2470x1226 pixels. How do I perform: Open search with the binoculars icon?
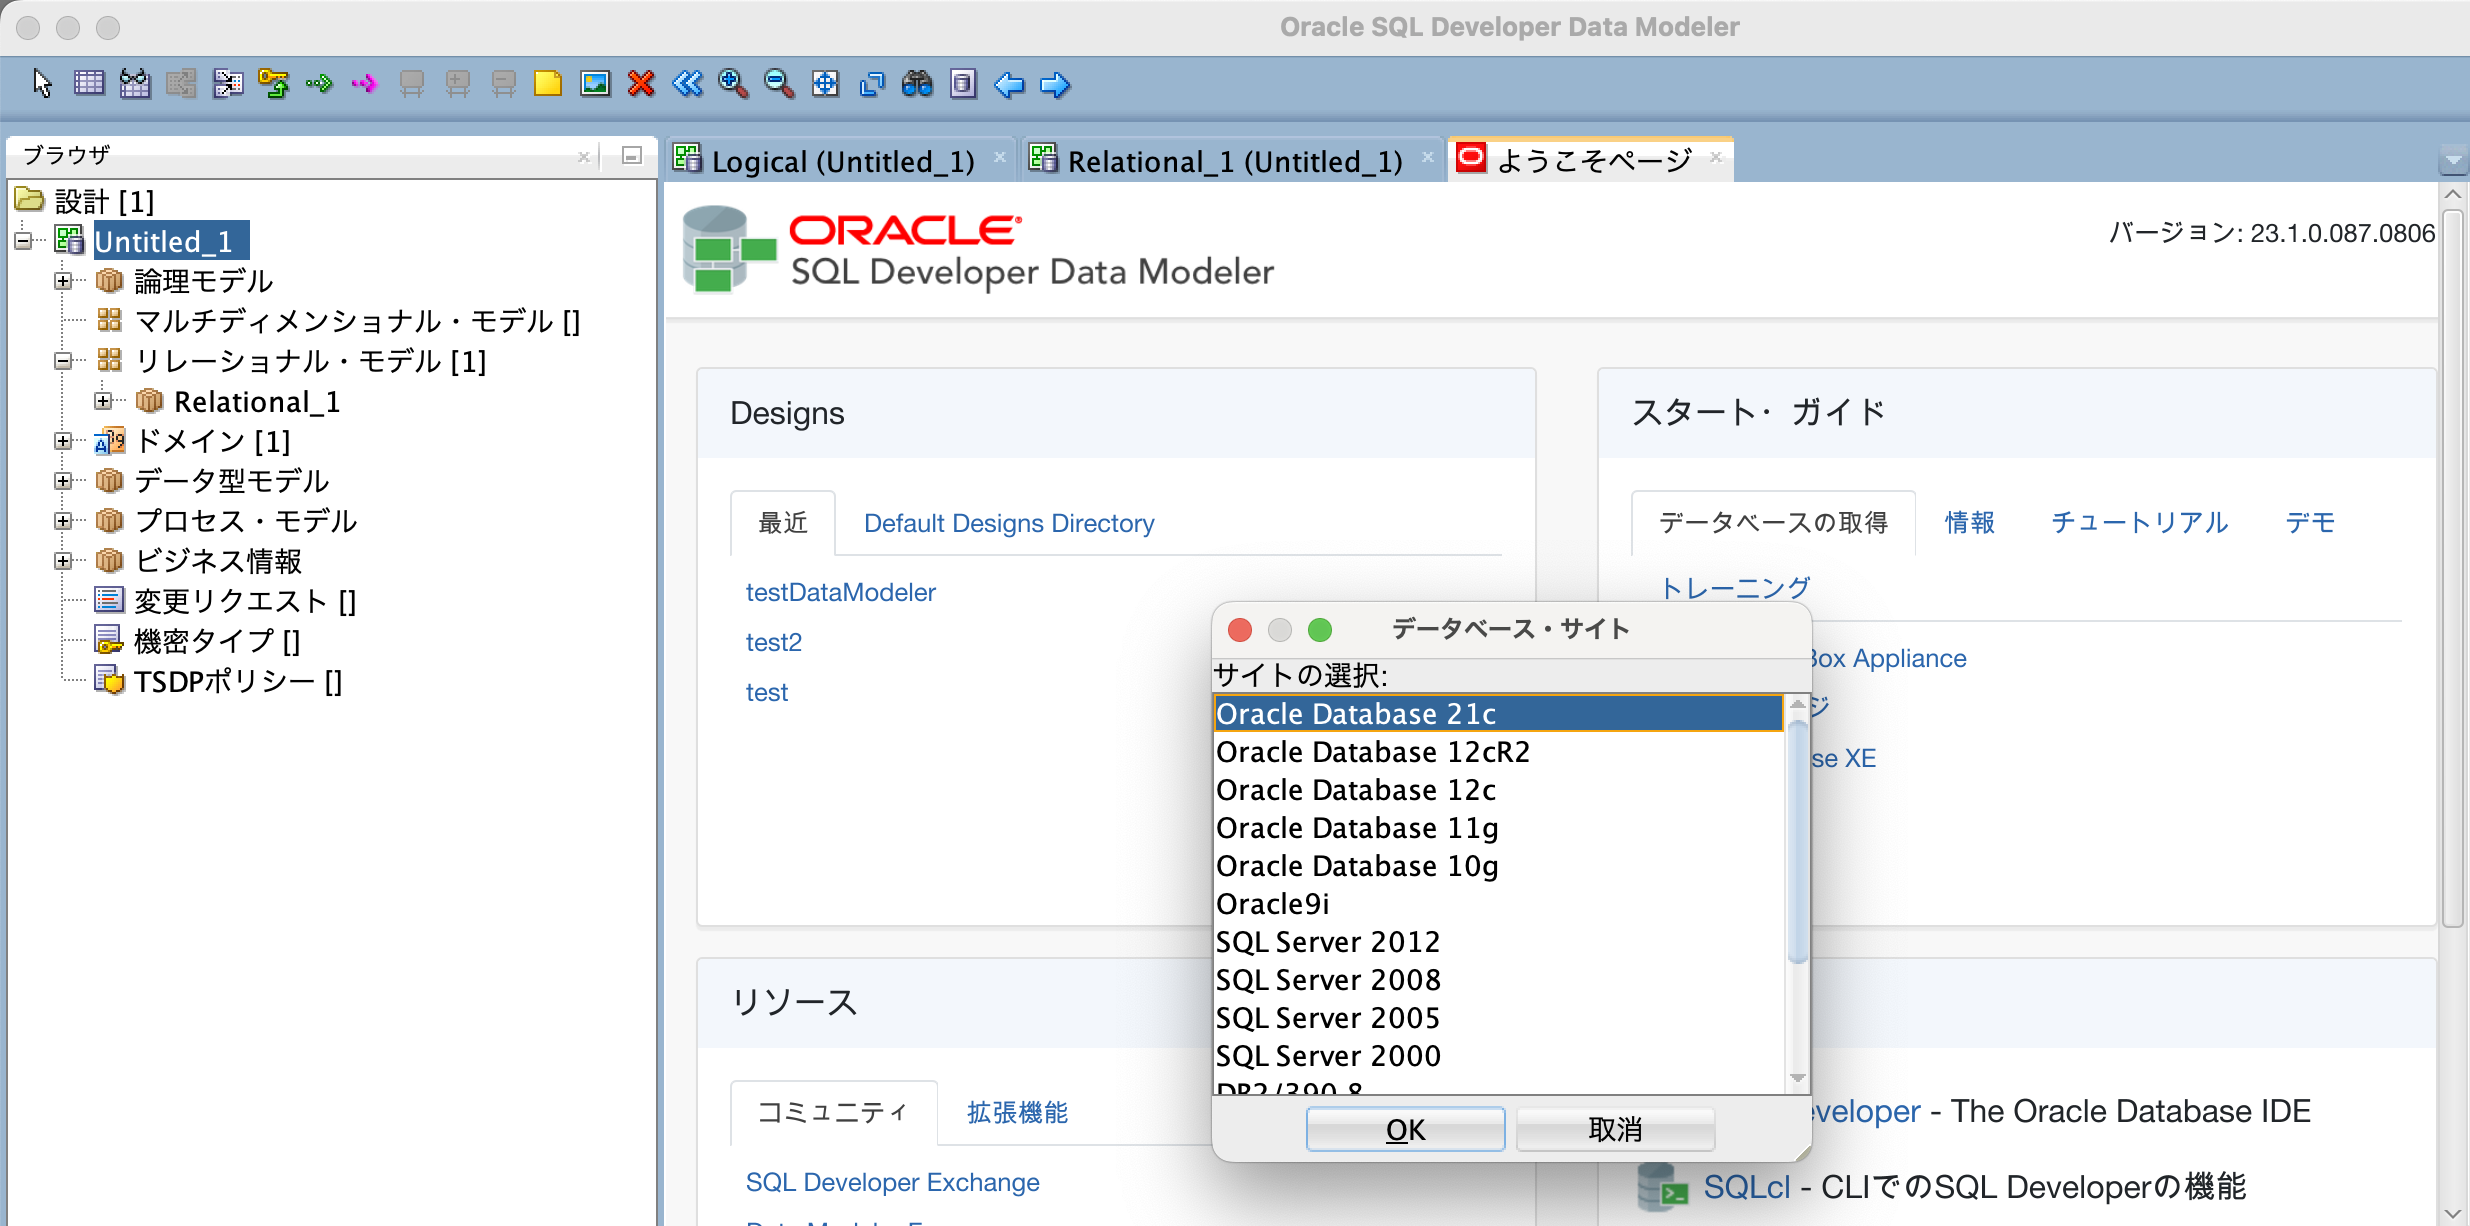coord(919,85)
